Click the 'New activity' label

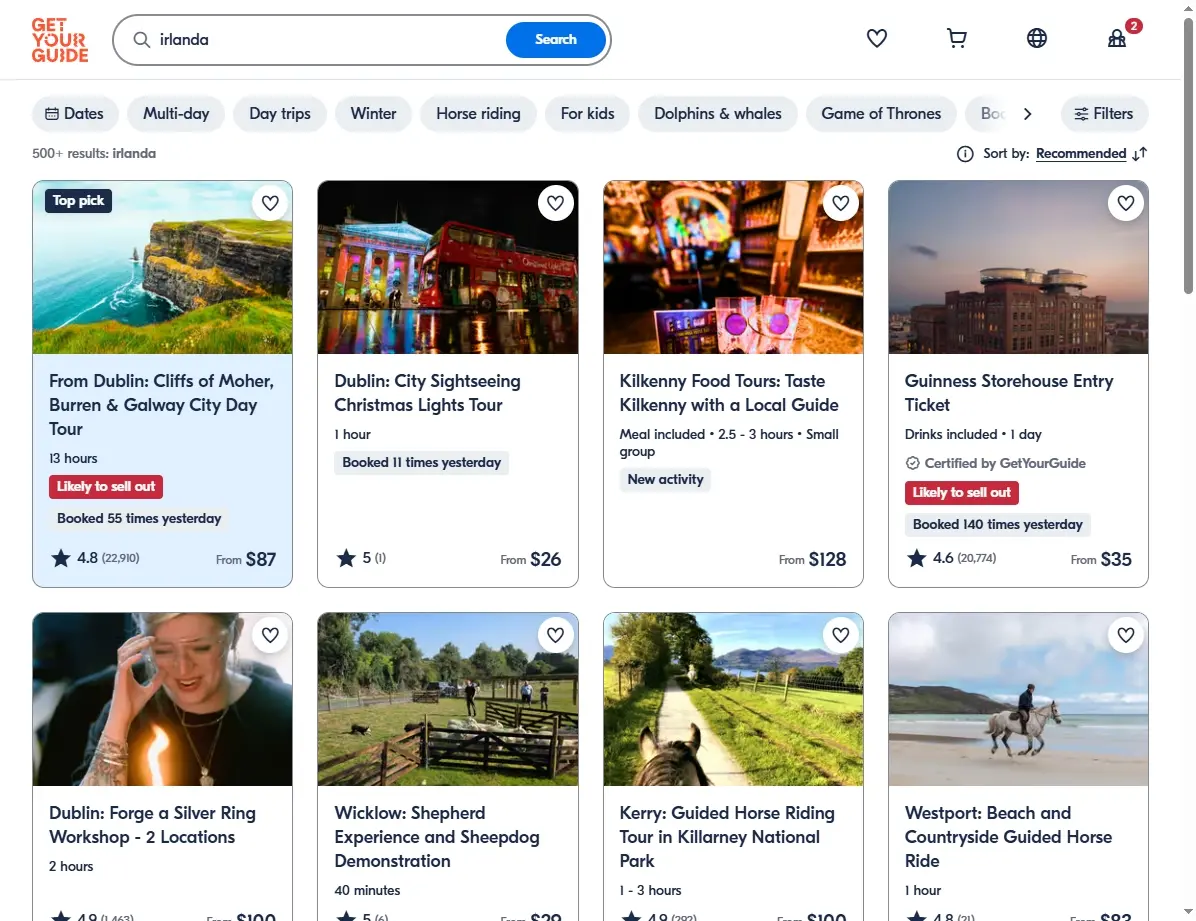[x=665, y=480]
